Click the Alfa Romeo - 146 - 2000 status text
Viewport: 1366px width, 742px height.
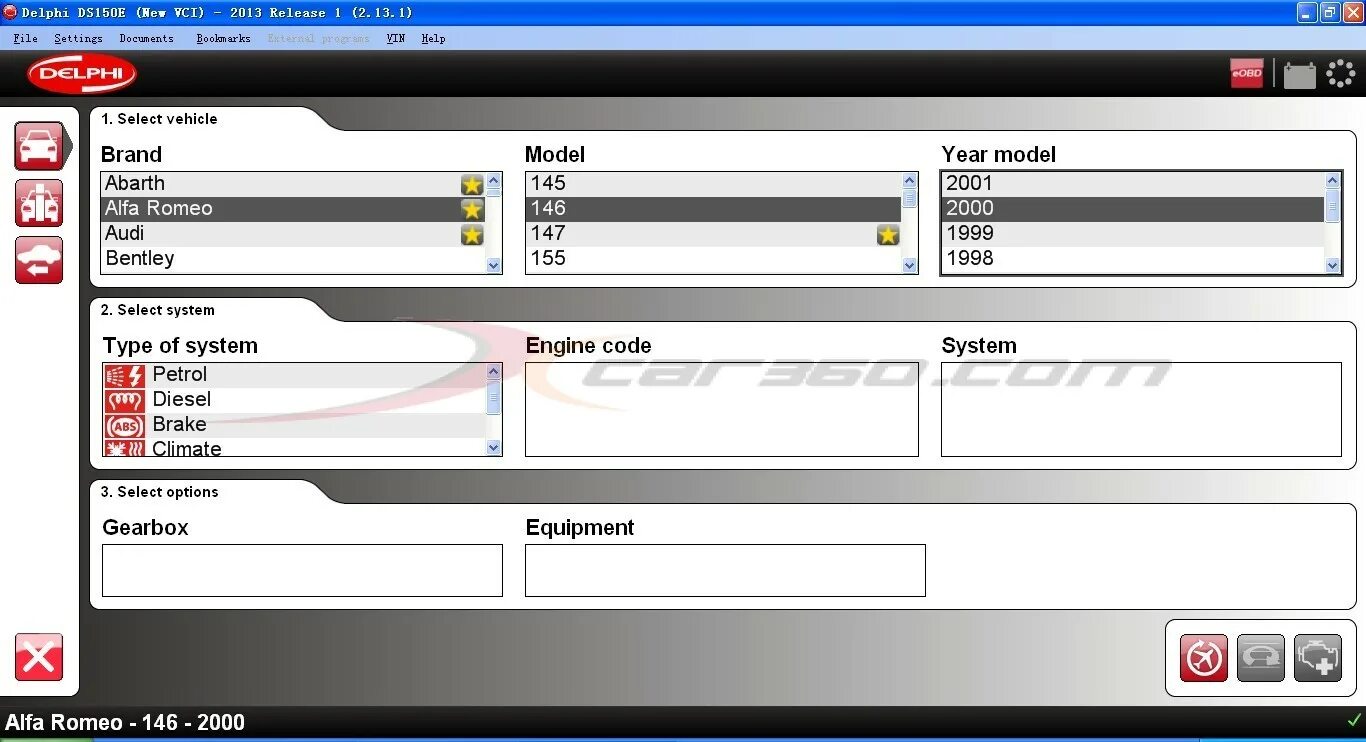[x=125, y=722]
